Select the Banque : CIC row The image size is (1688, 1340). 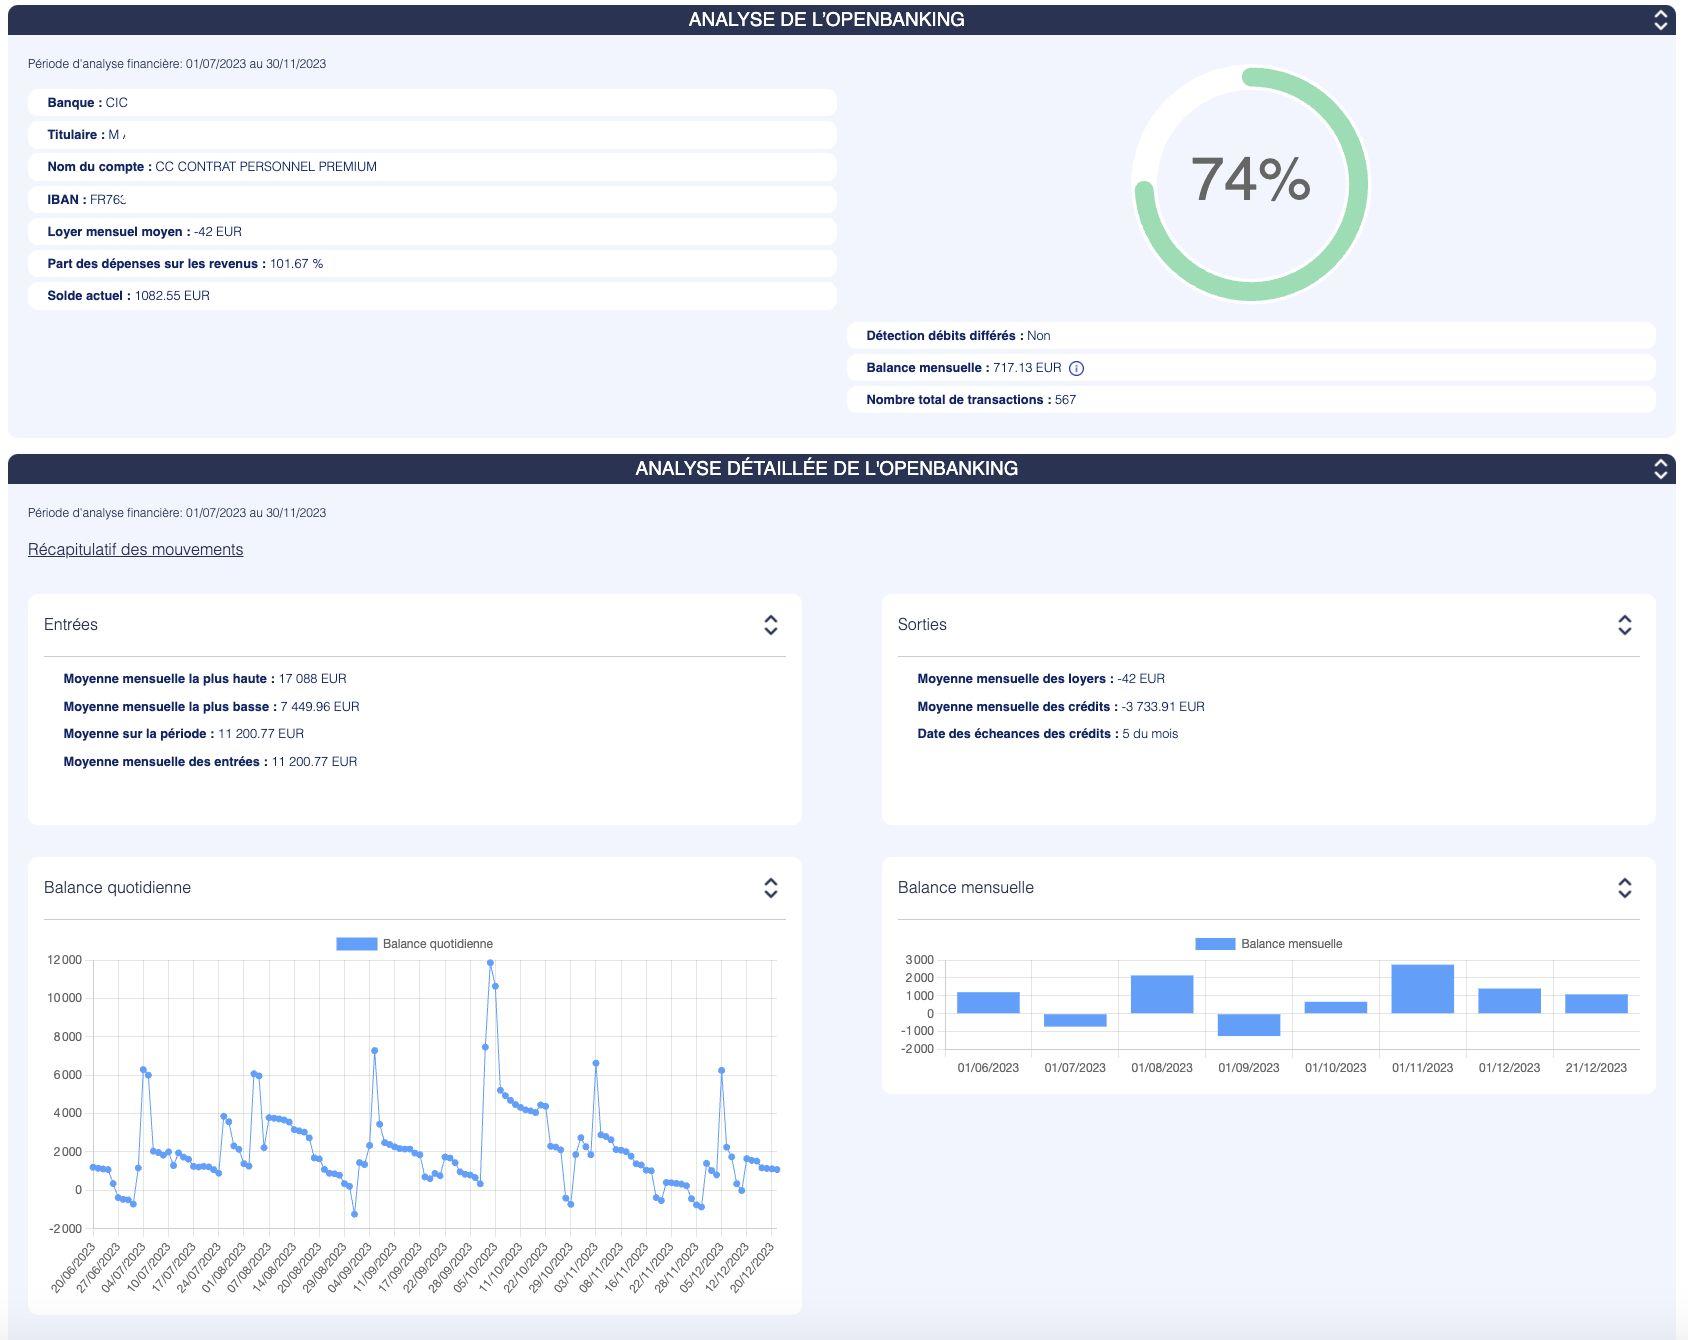pyautogui.click(x=432, y=103)
